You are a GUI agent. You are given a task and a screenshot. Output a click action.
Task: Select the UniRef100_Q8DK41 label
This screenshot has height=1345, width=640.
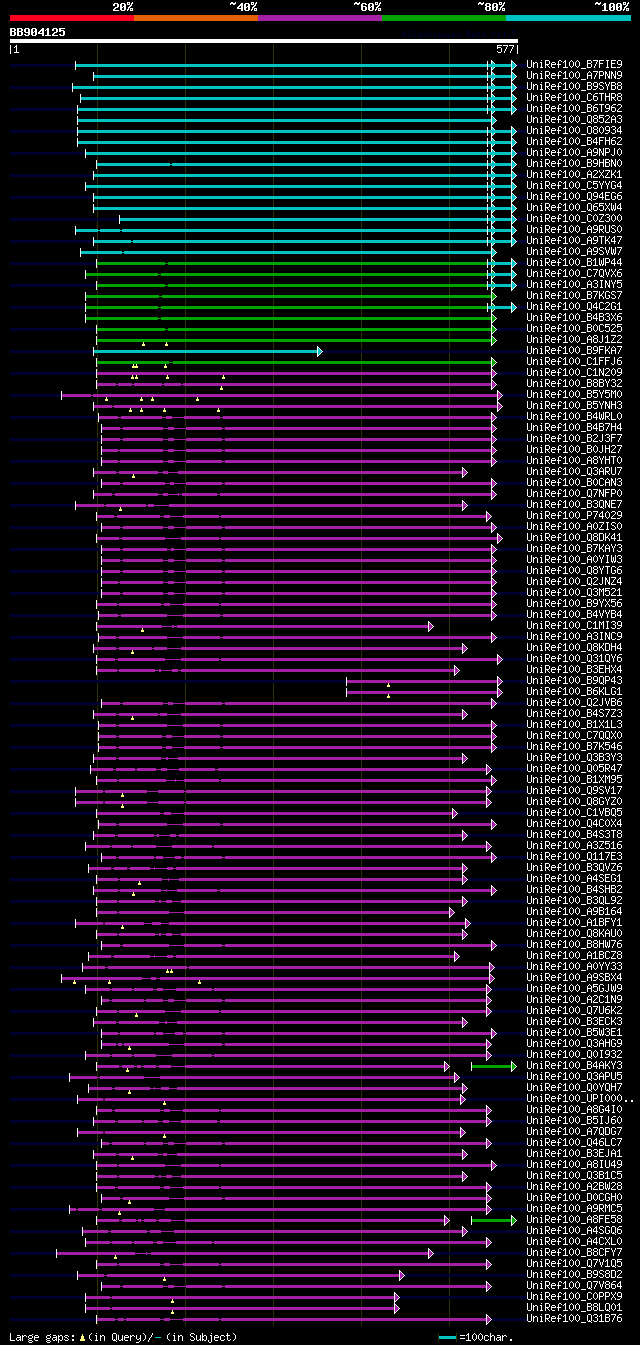[574, 537]
